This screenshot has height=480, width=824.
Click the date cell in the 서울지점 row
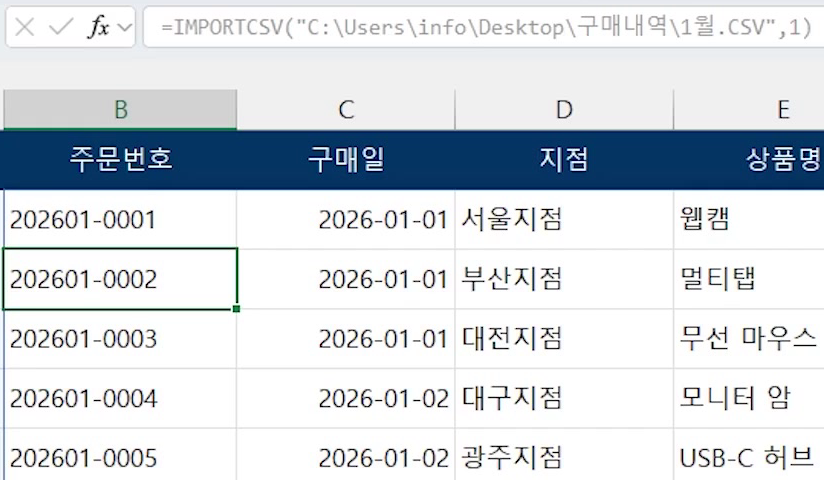[346, 219]
